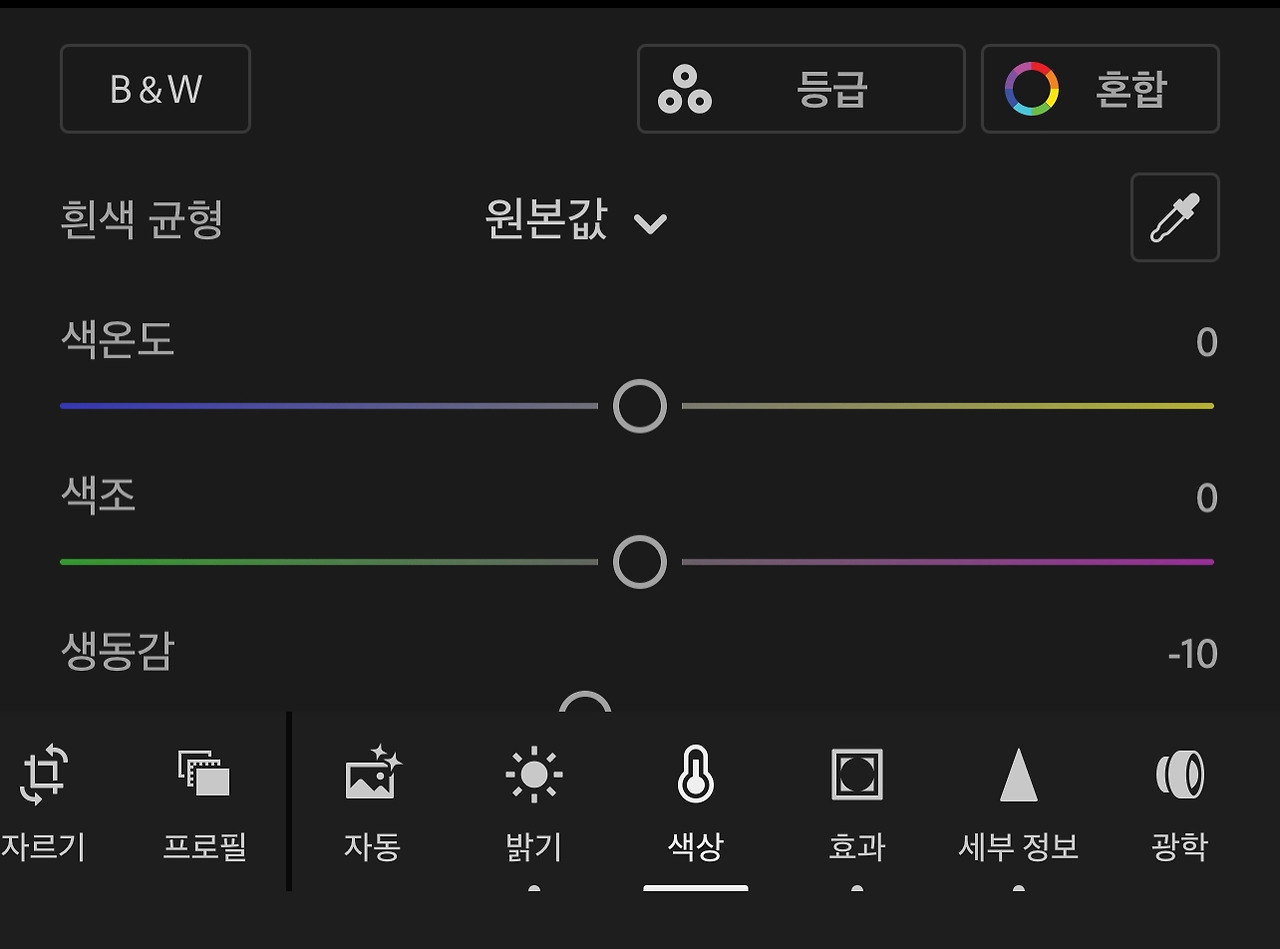Expand the 원본값 white balance dropdown
The width and height of the screenshot is (1280, 949).
coord(576,219)
